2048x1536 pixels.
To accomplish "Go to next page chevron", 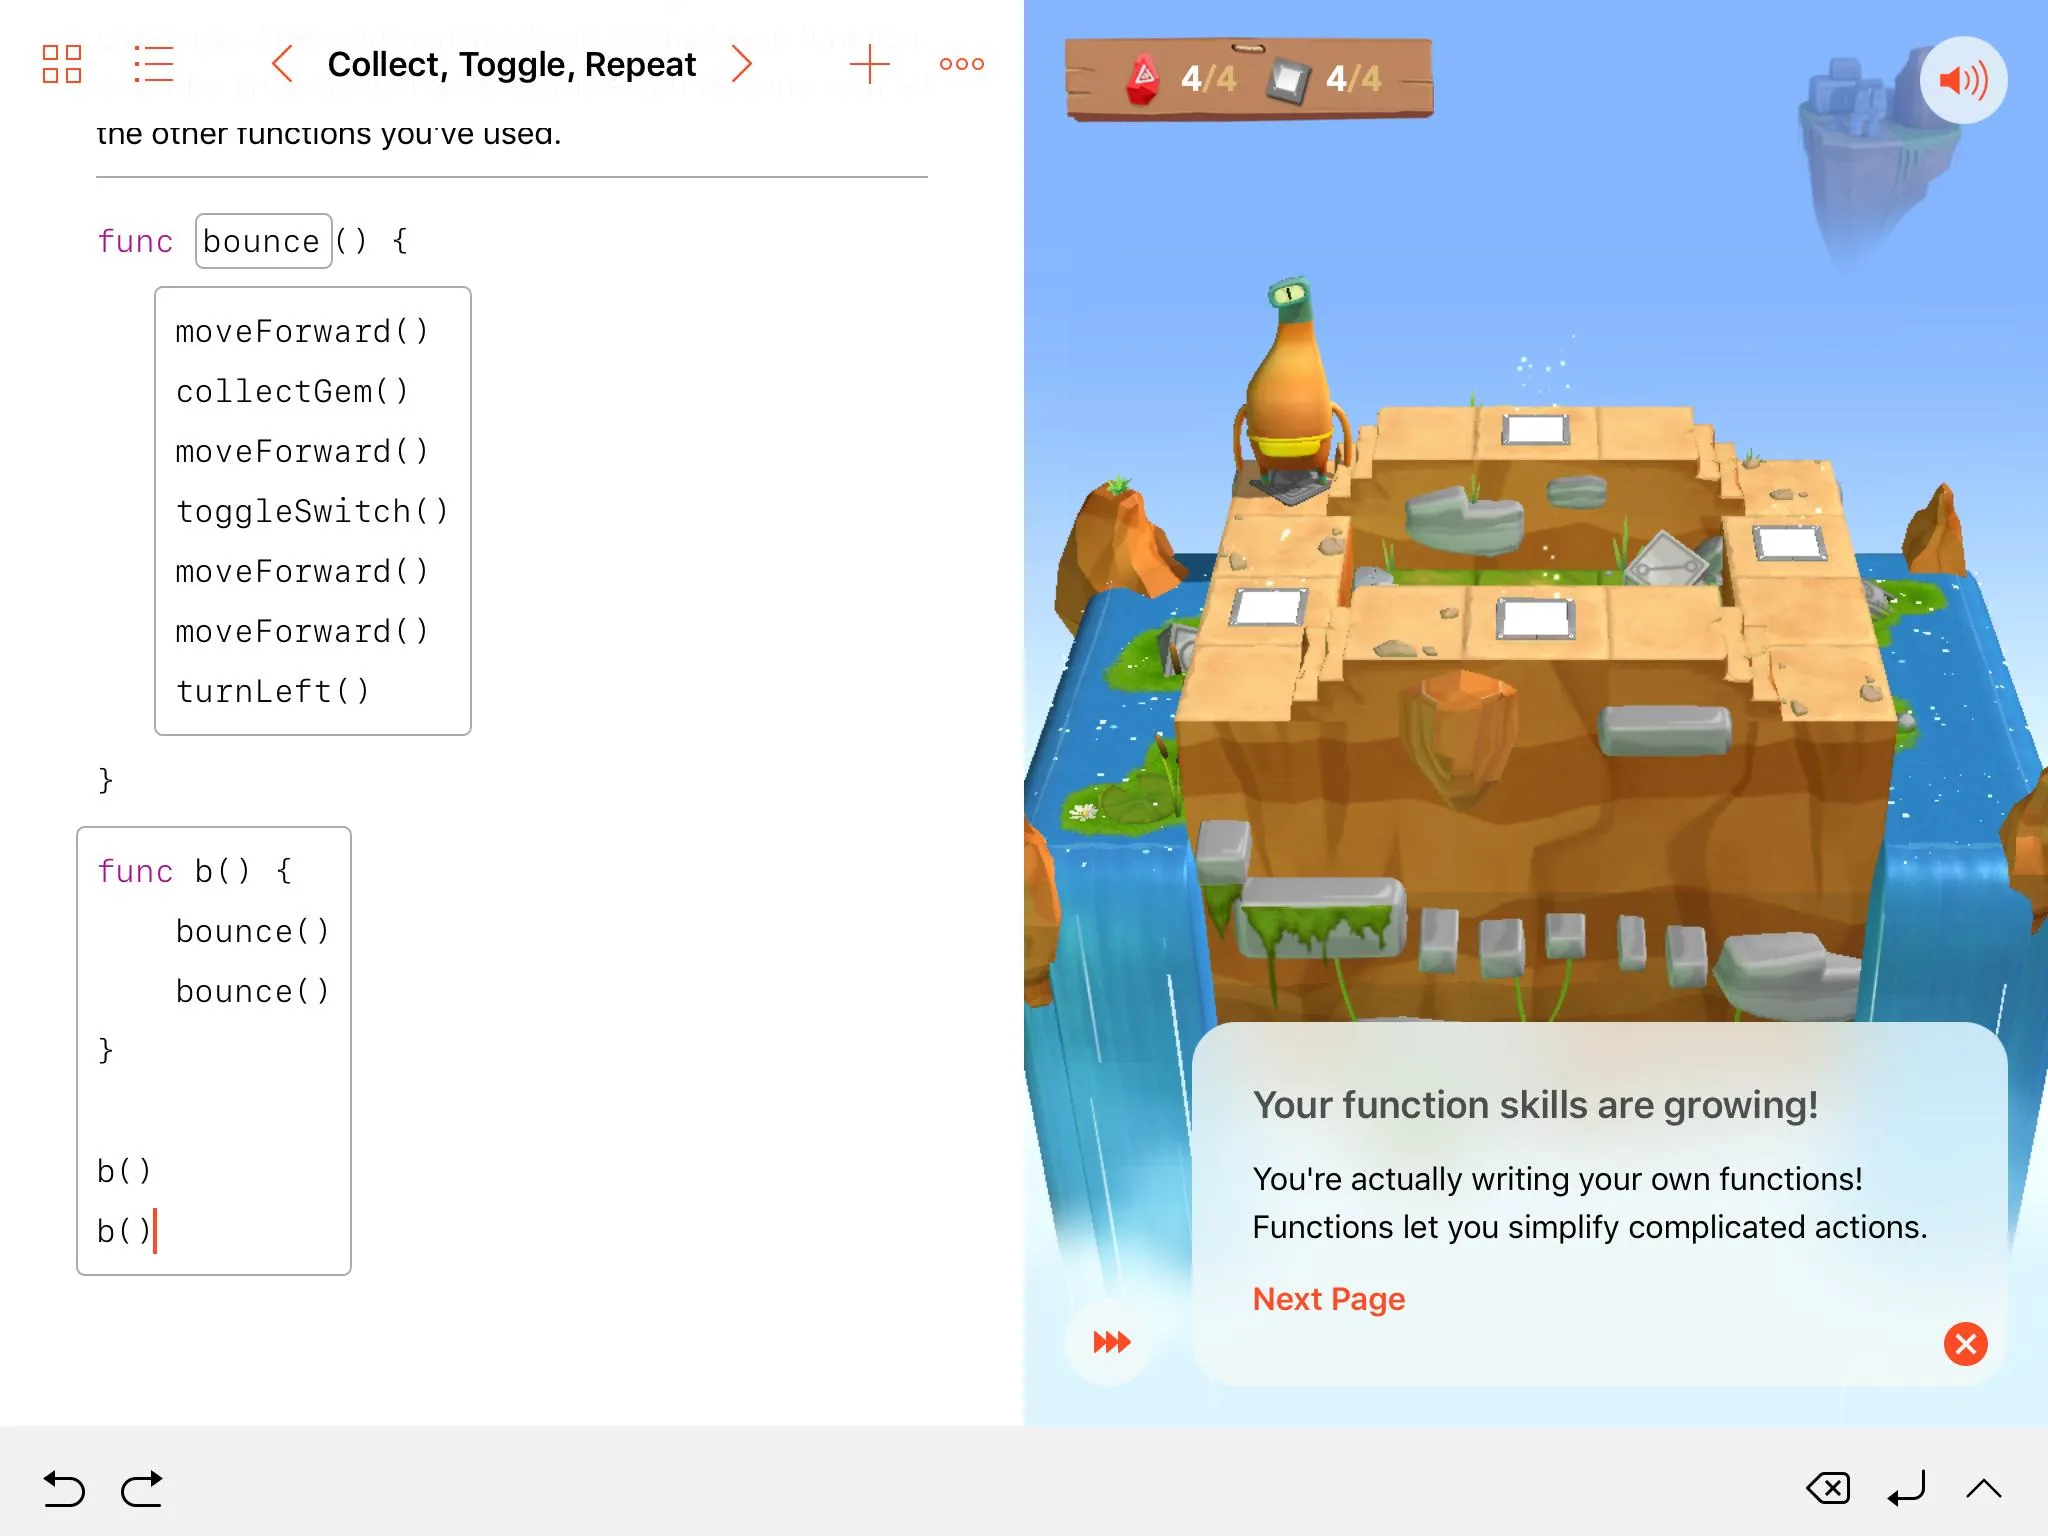I will (741, 64).
